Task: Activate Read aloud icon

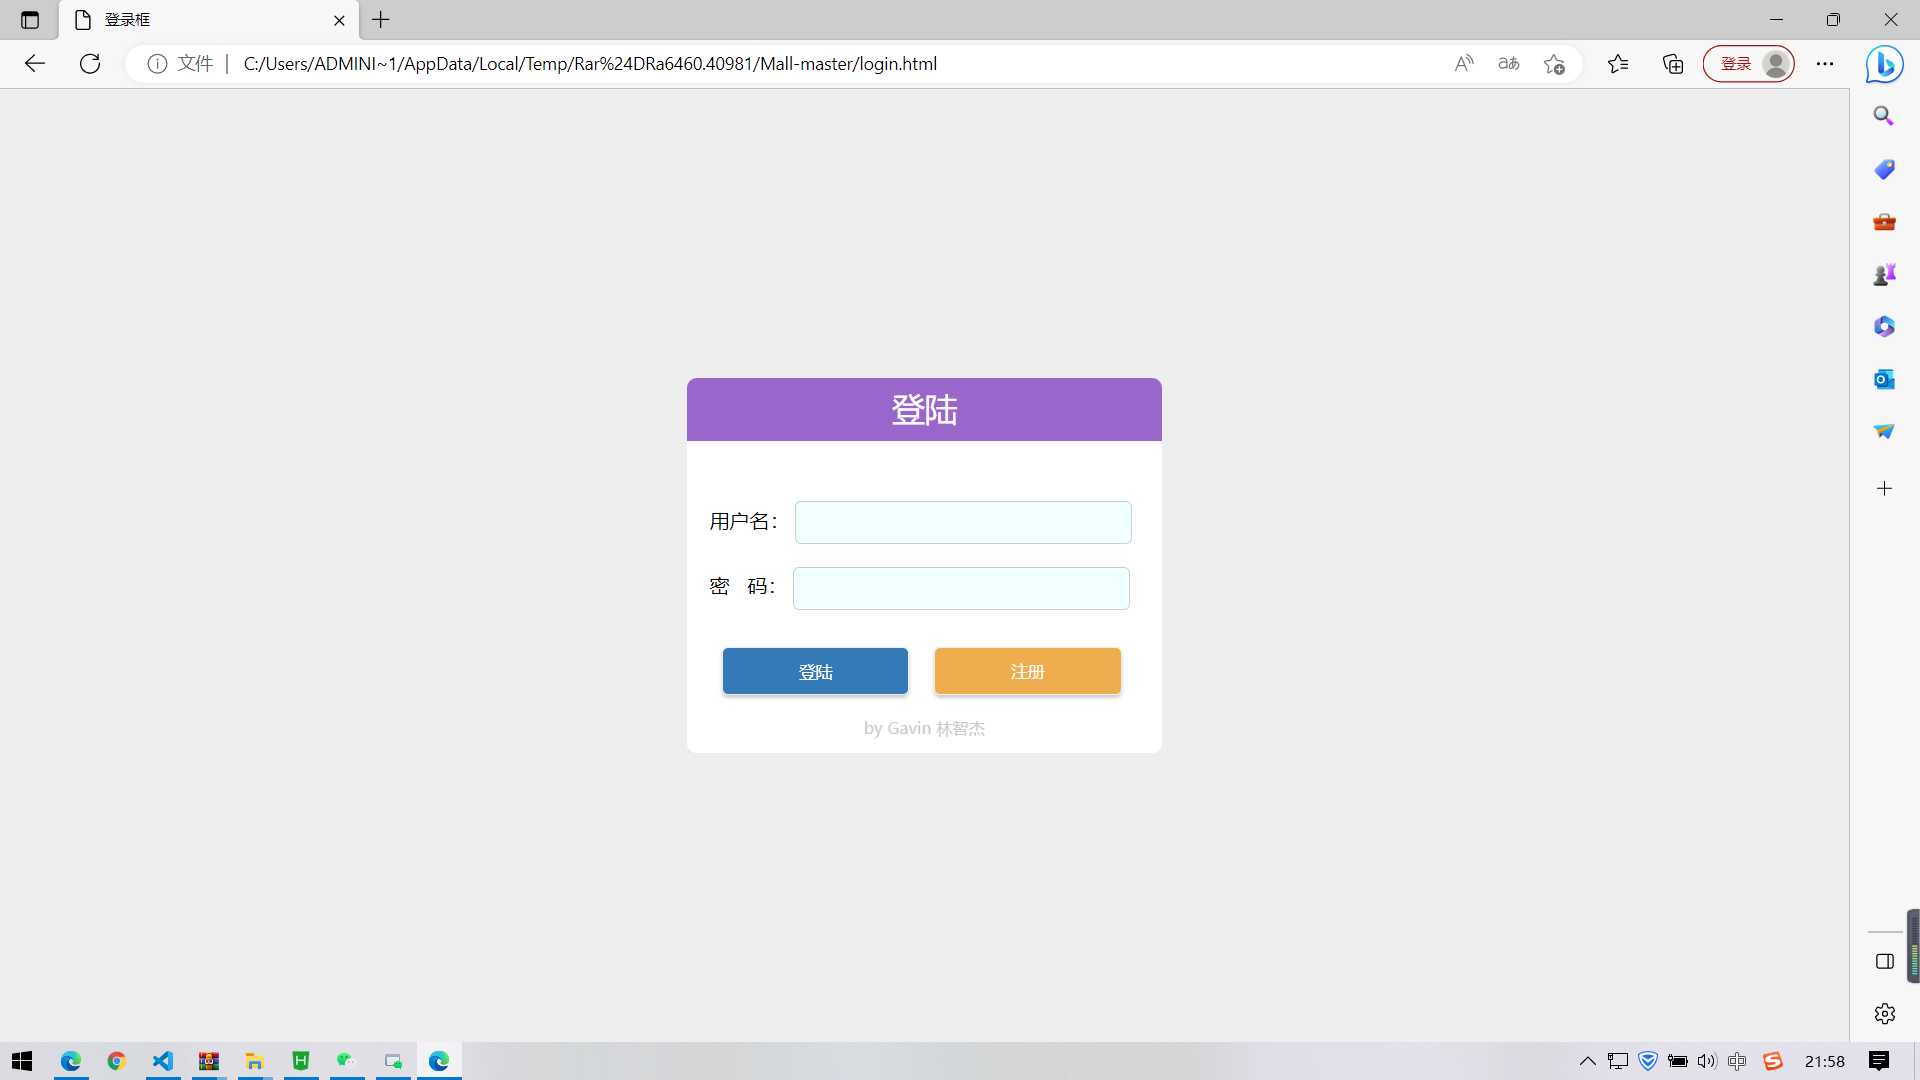Action: point(1464,64)
